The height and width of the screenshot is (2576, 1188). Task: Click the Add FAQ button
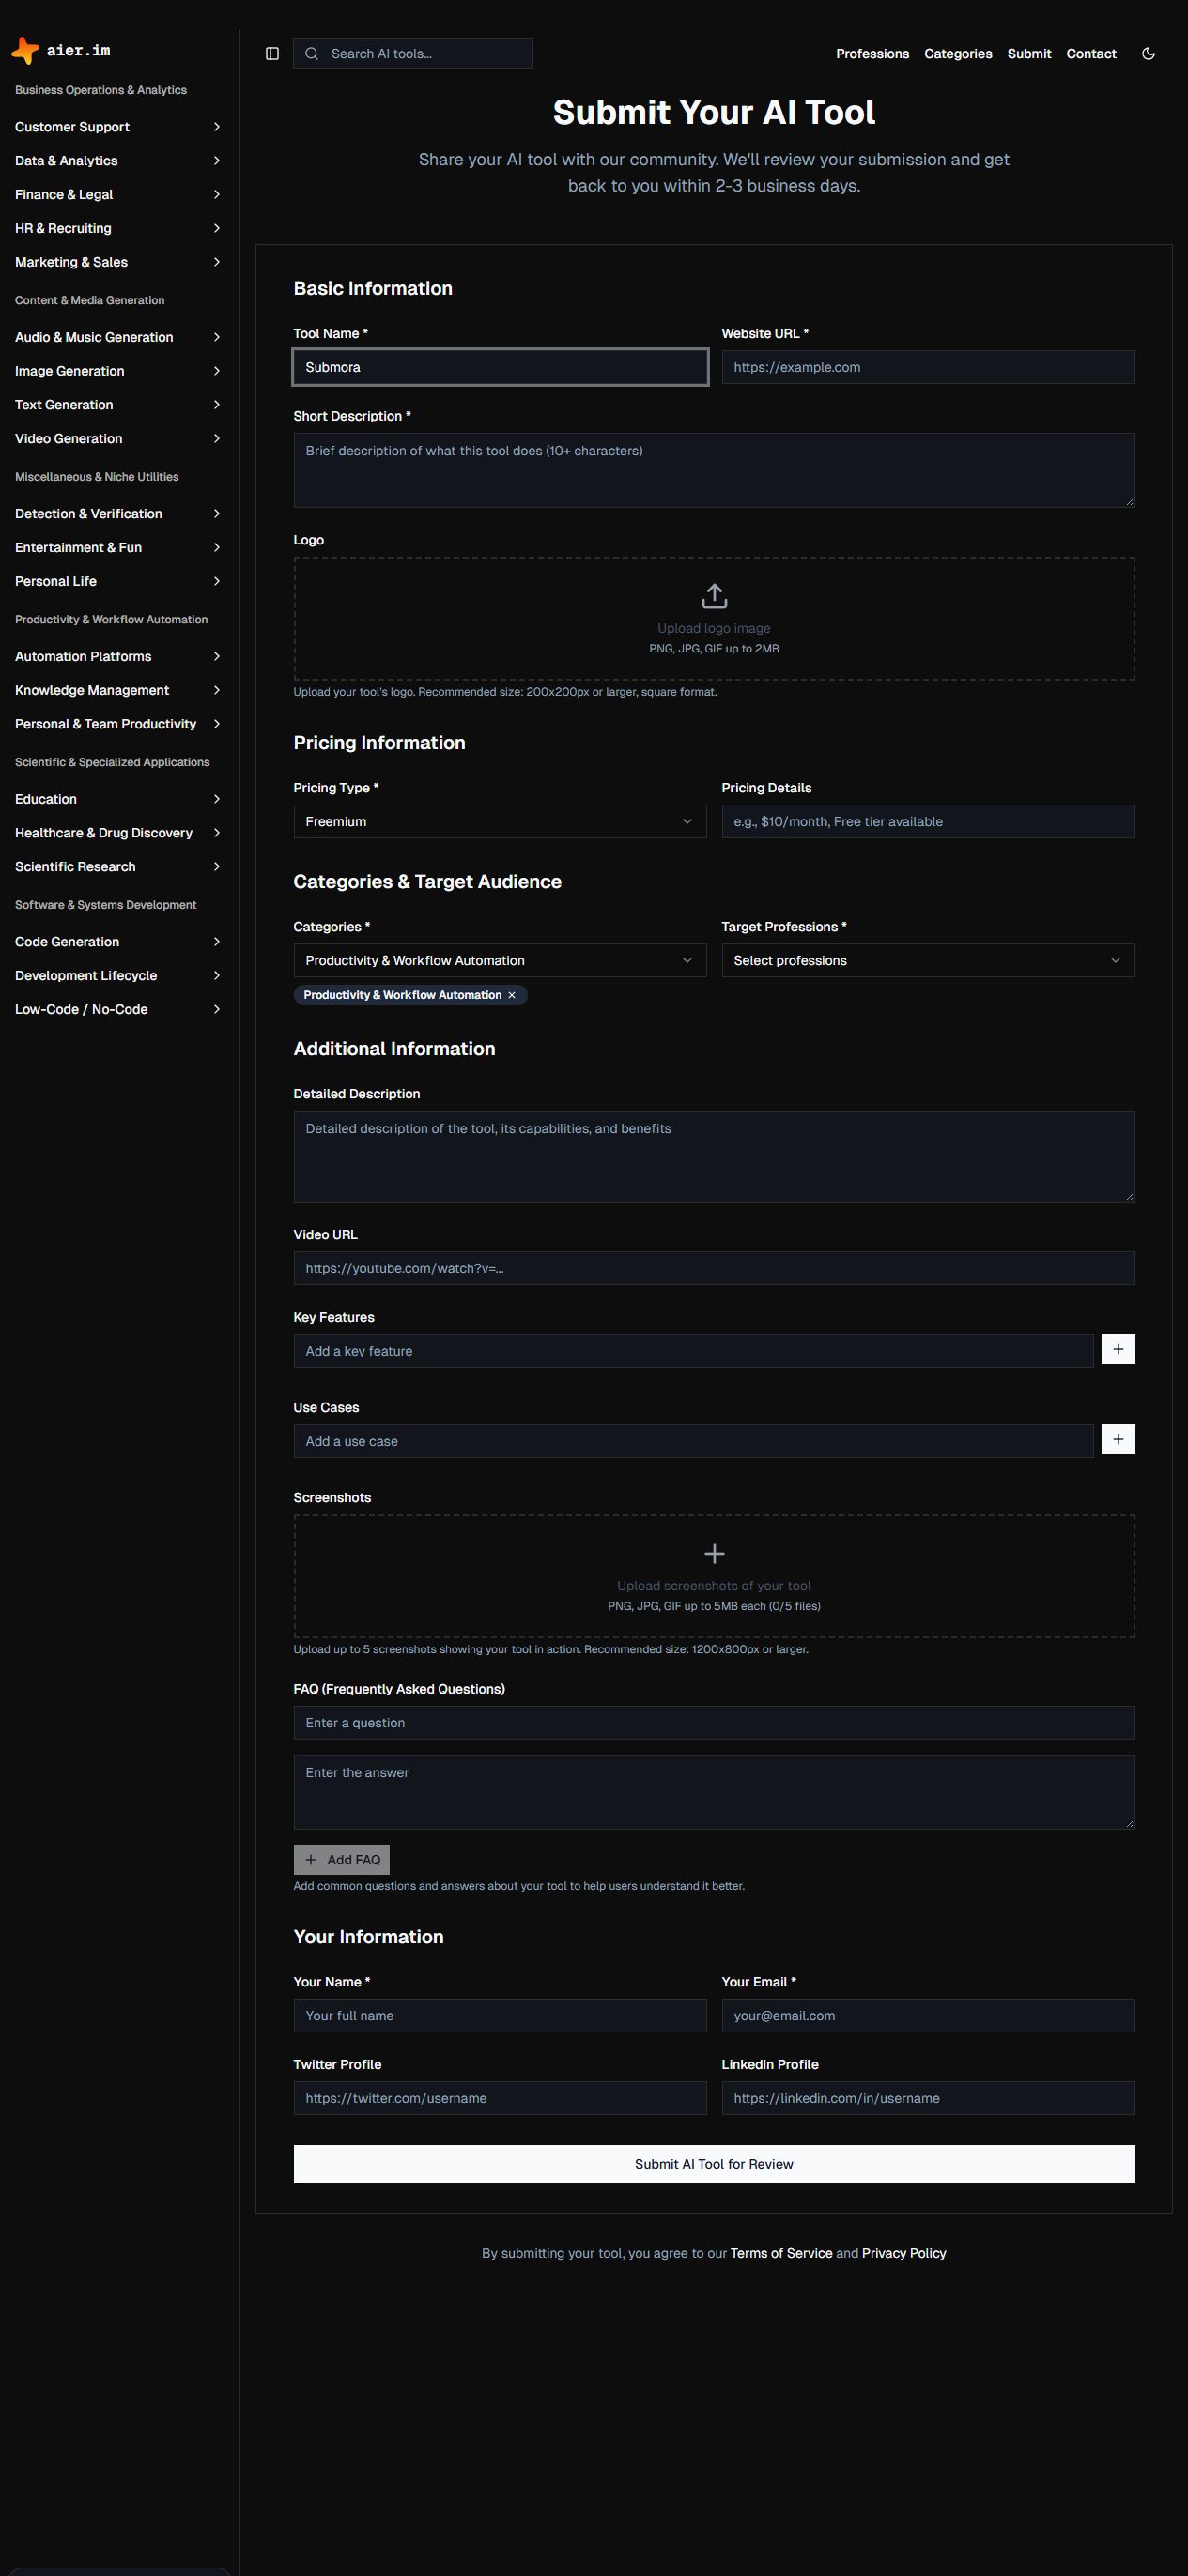(342, 1859)
